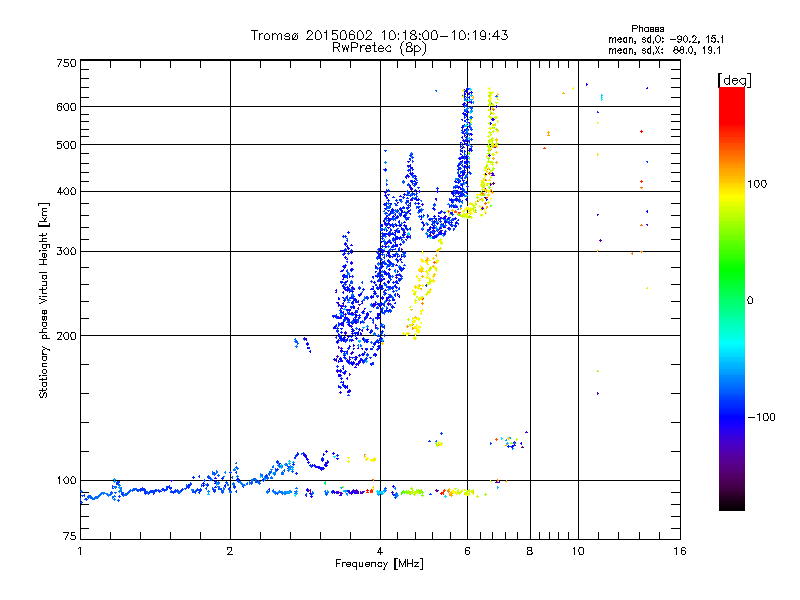Click the colorbar tick label '-100'
The height and width of the screenshot is (600, 800).
tap(761, 417)
